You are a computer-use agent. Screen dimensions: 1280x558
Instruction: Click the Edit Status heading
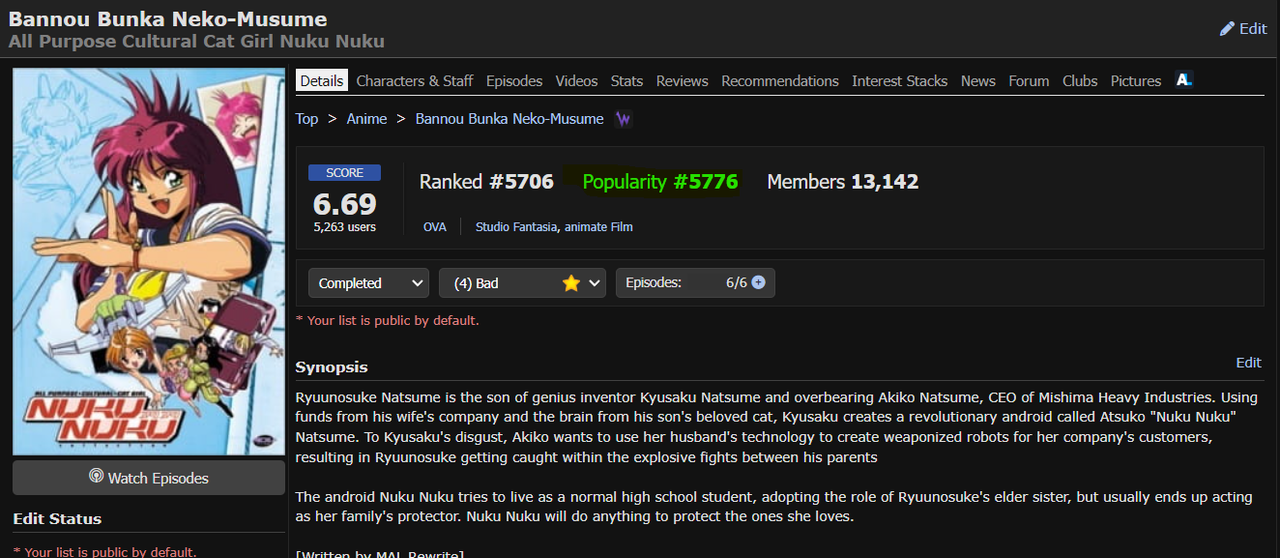pos(57,519)
